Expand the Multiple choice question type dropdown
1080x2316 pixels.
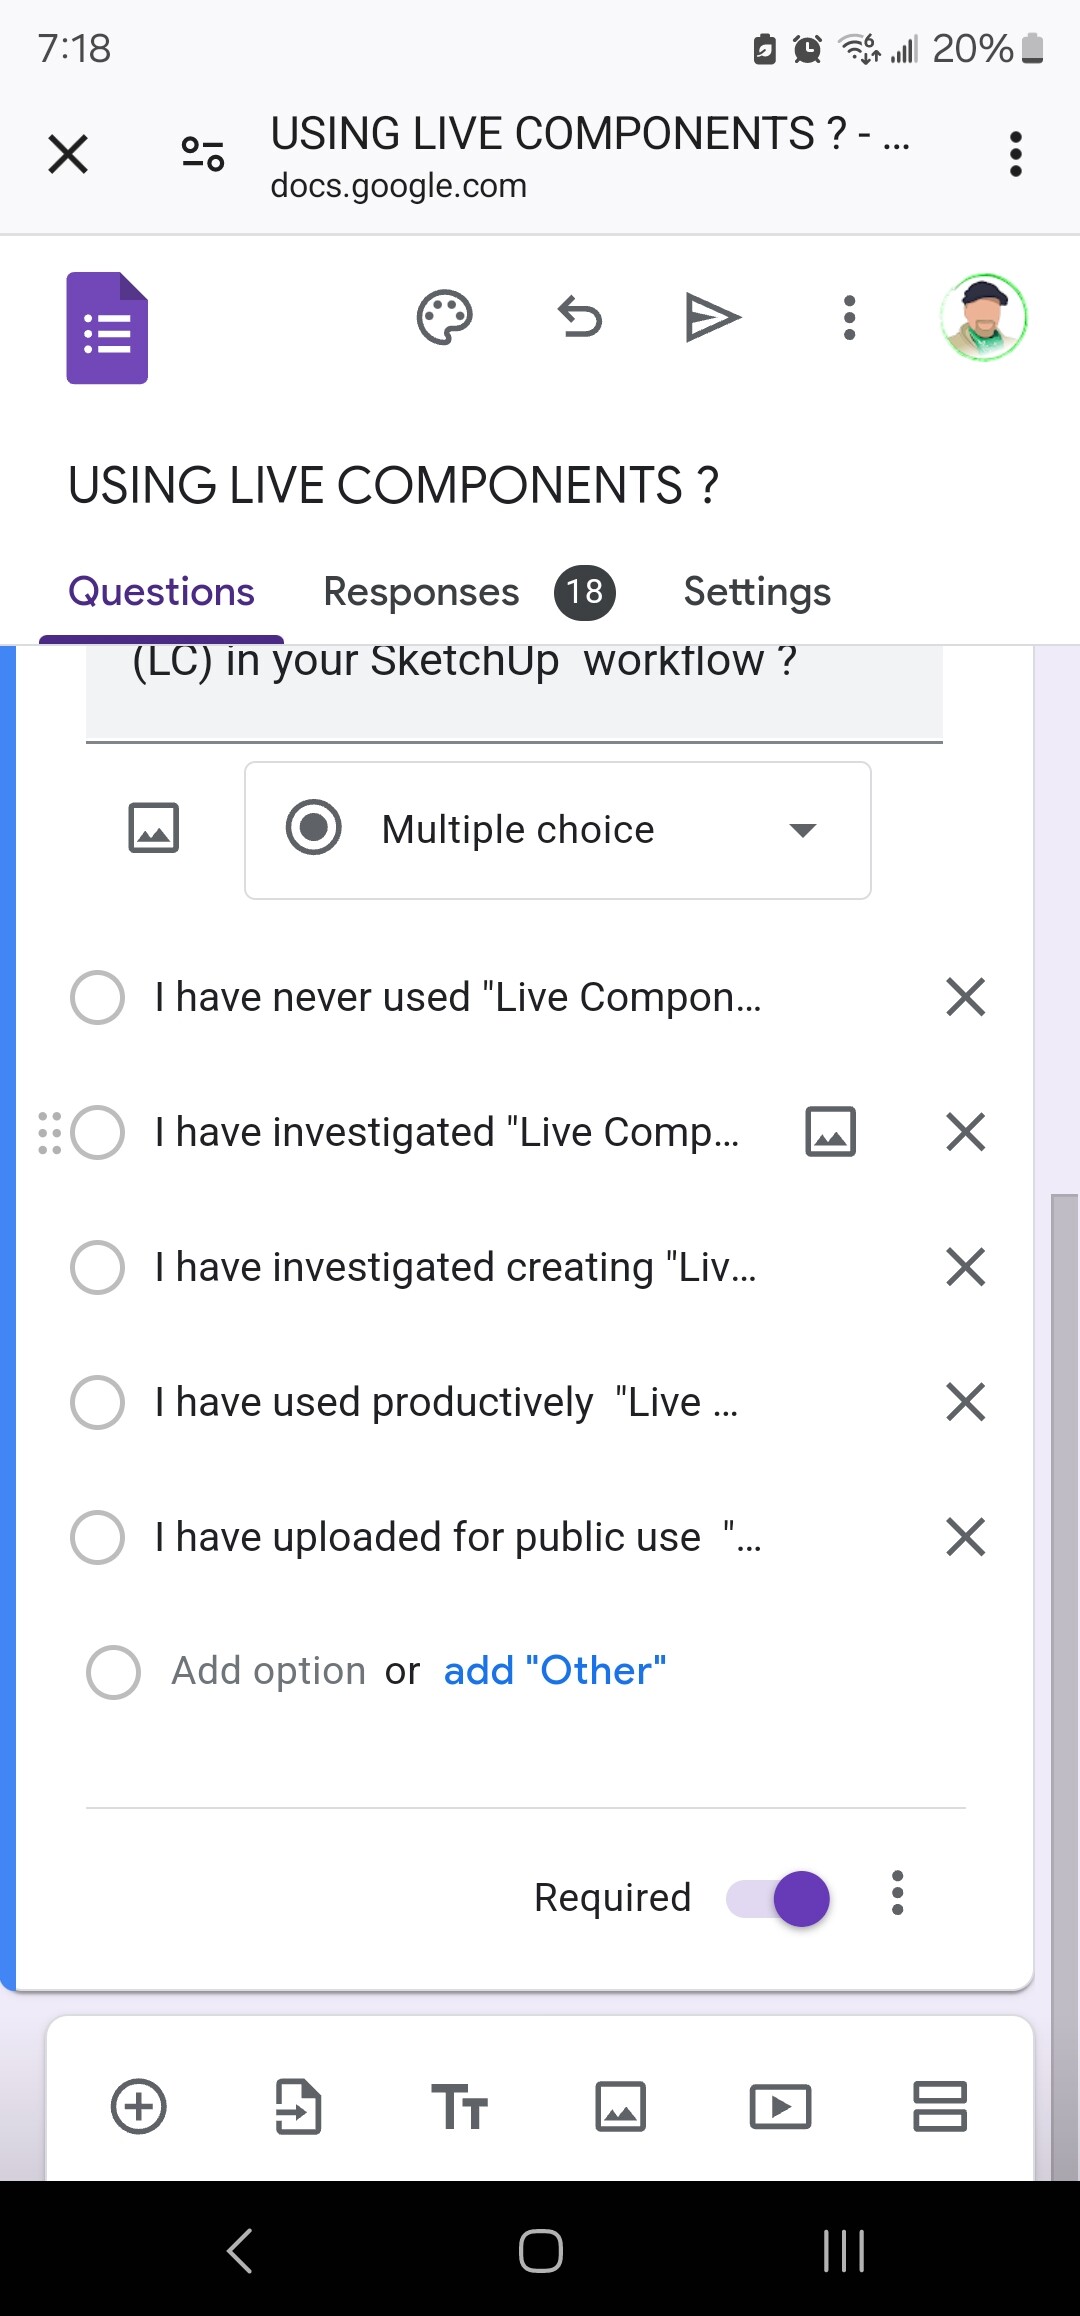click(558, 830)
